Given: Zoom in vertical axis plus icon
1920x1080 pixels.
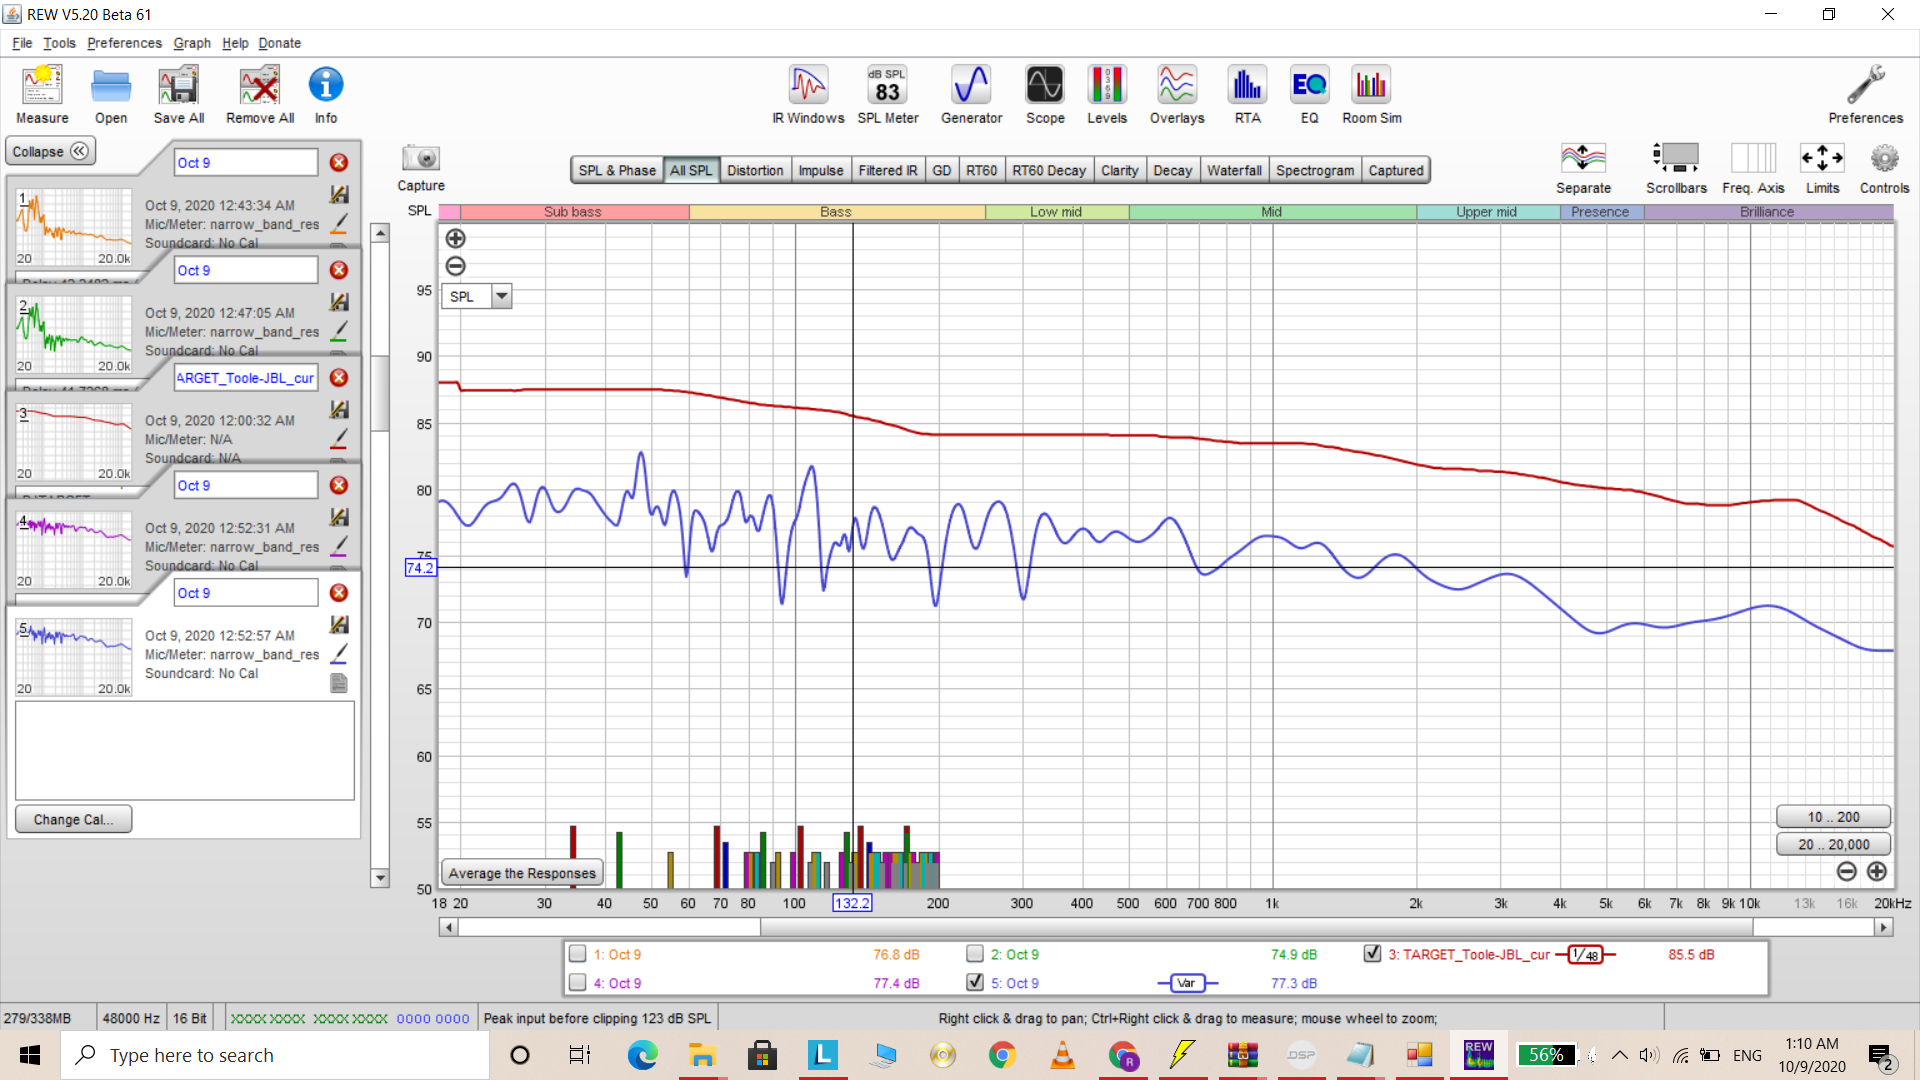Looking at the screenshot, I should [455, 238].
